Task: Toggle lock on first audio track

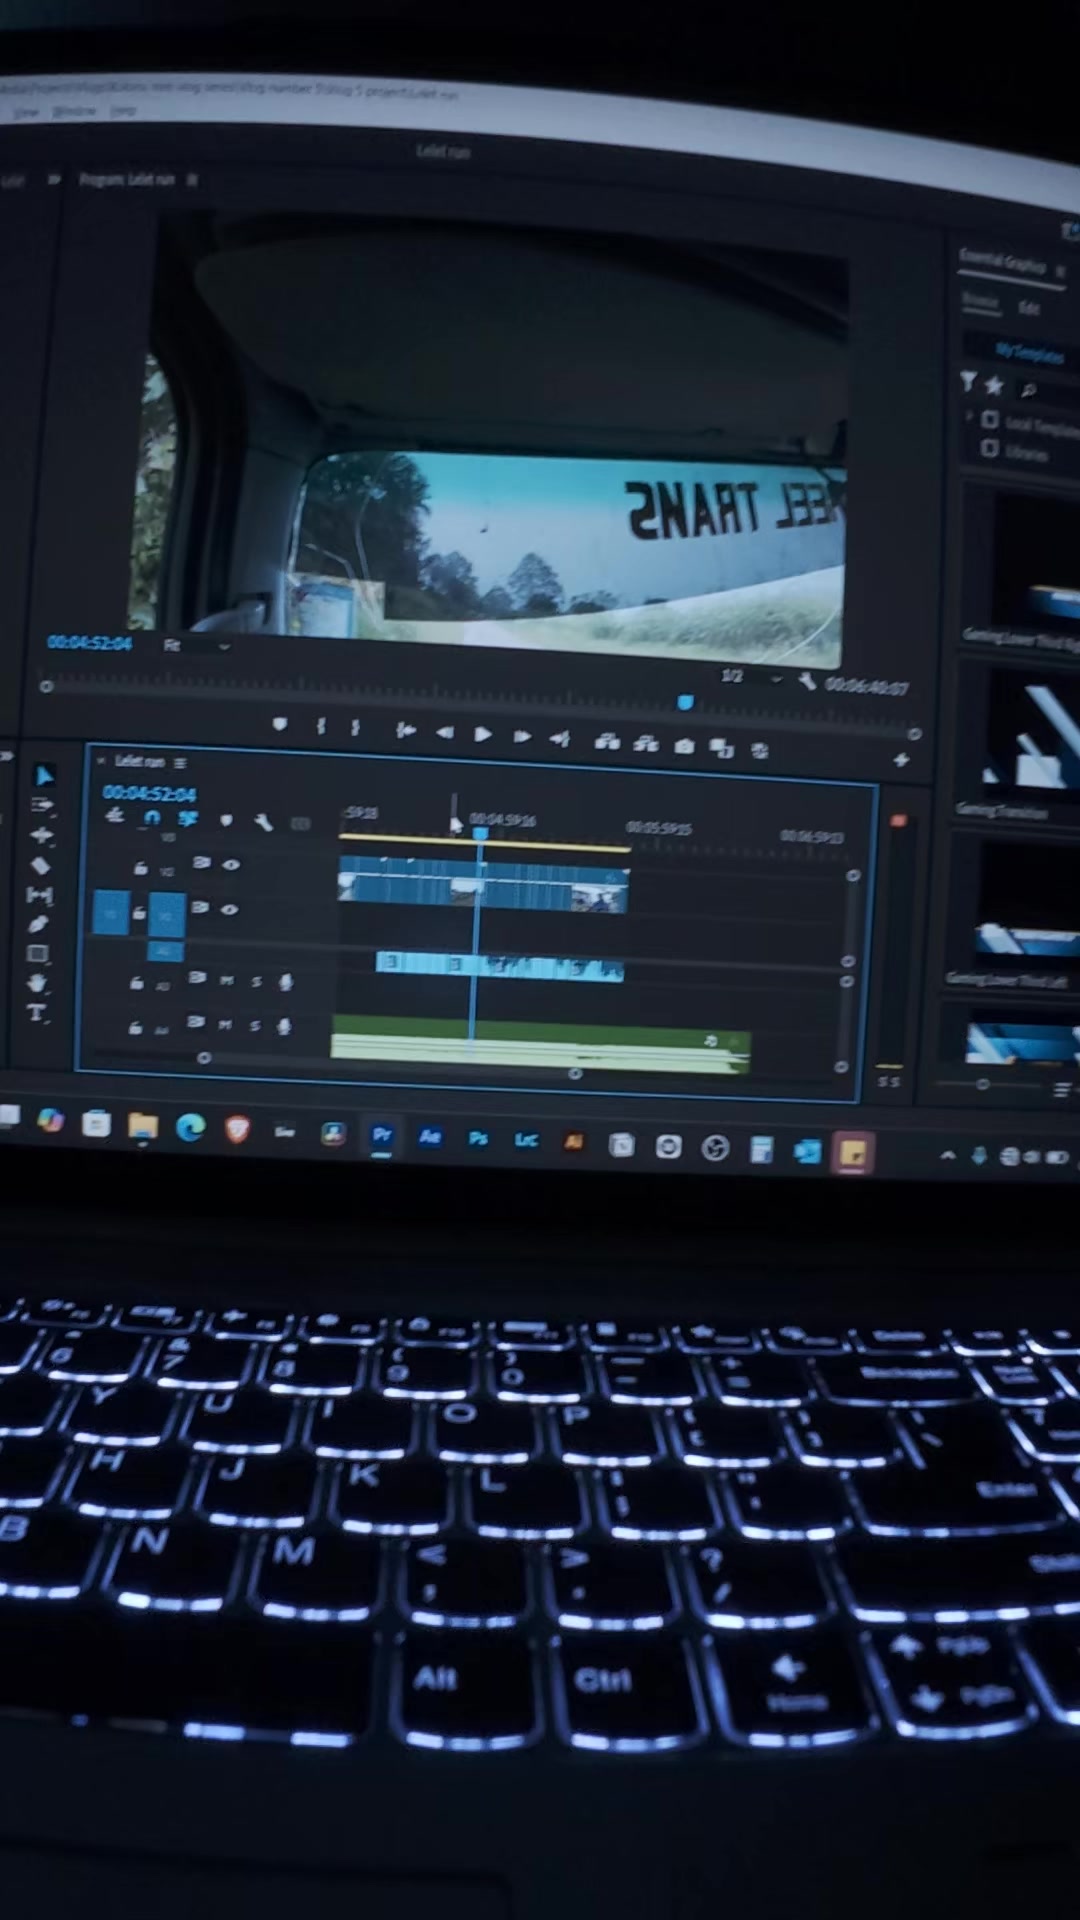Action: (136, 984)
